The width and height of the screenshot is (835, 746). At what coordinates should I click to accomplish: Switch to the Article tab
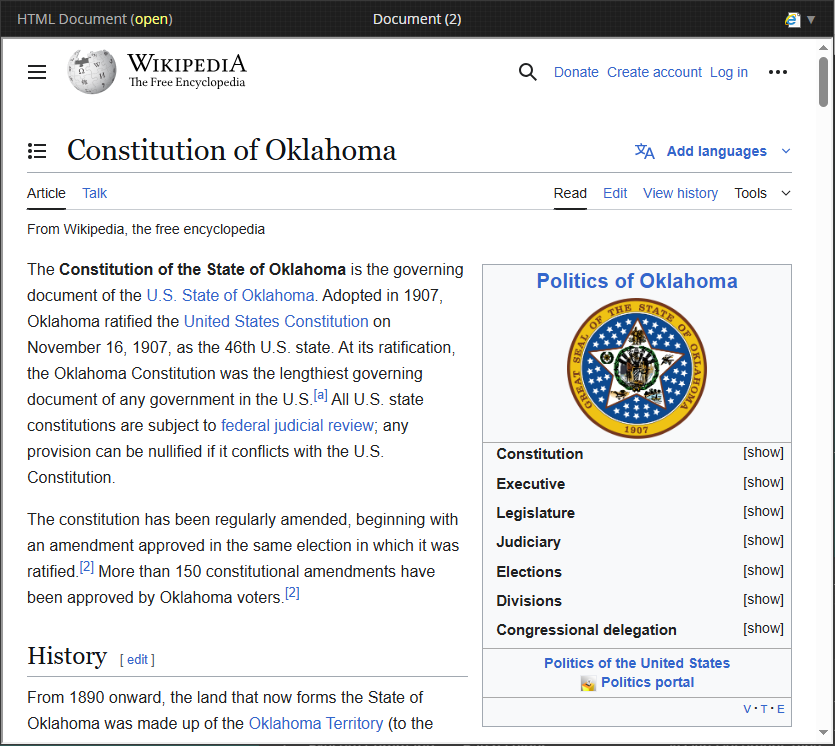(46, 193)
